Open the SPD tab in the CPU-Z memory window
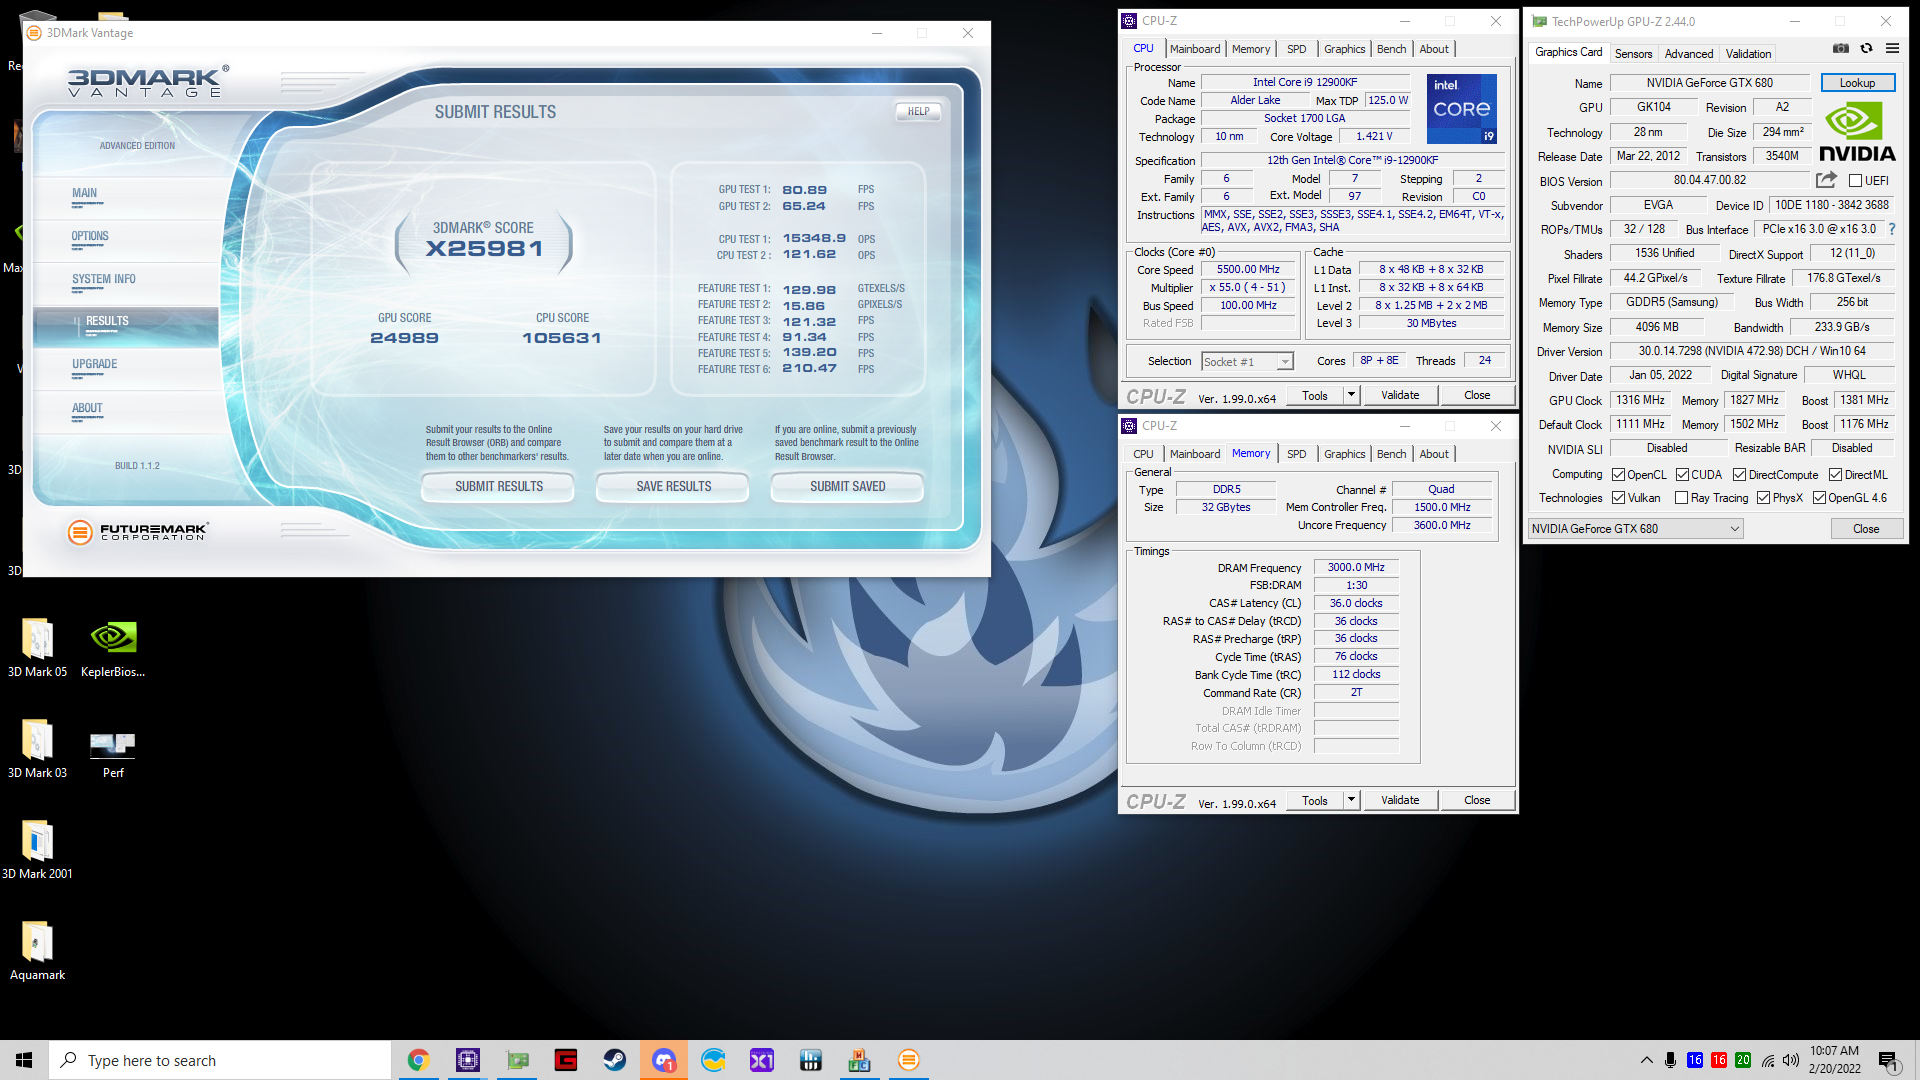 [1296, 454]
